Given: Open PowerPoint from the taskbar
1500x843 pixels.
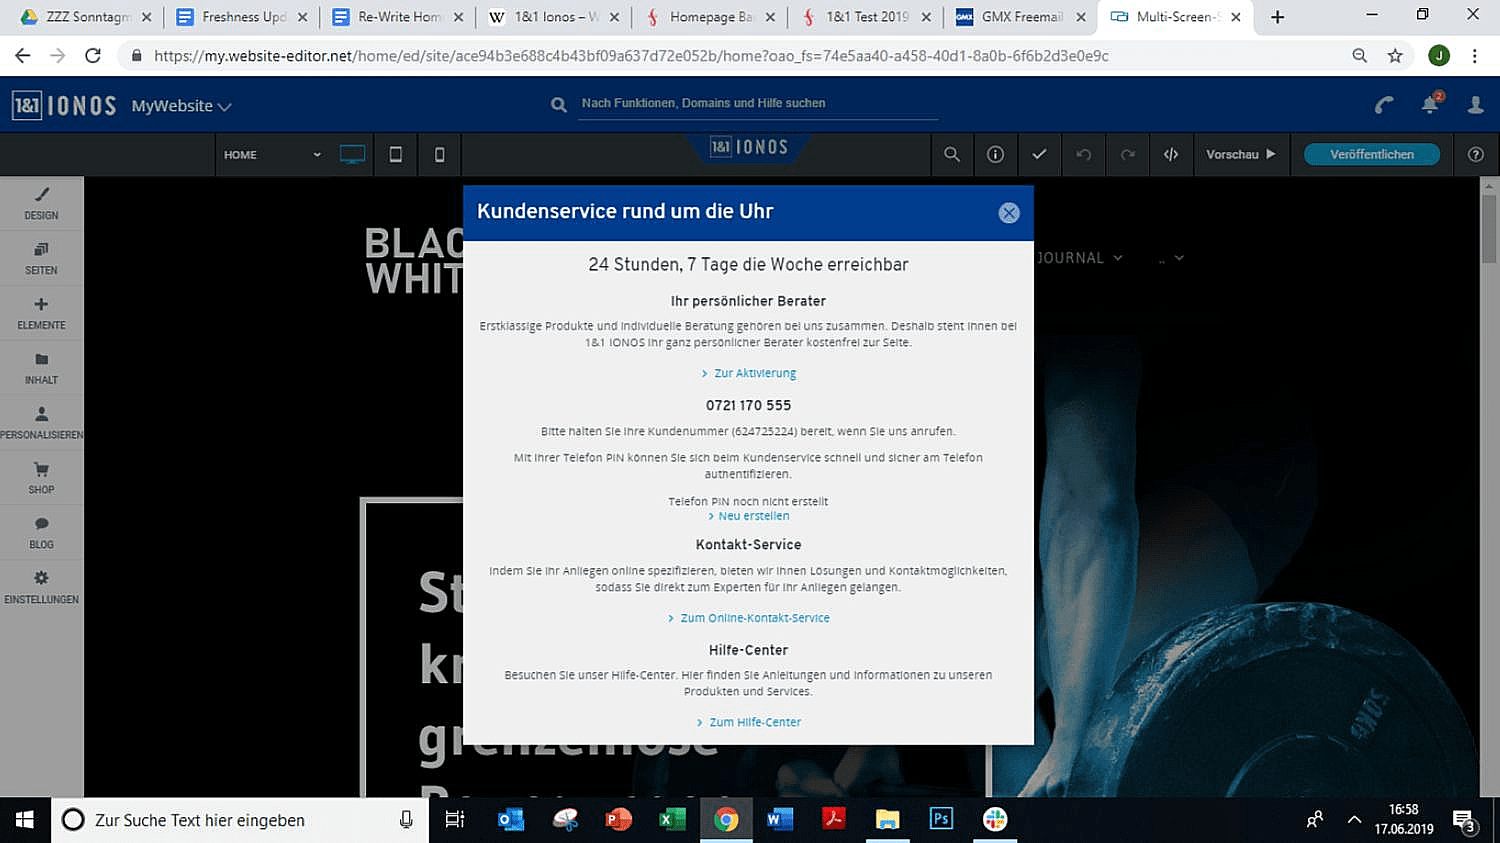Looking at the screenshot, I should (x=619, y=820).
